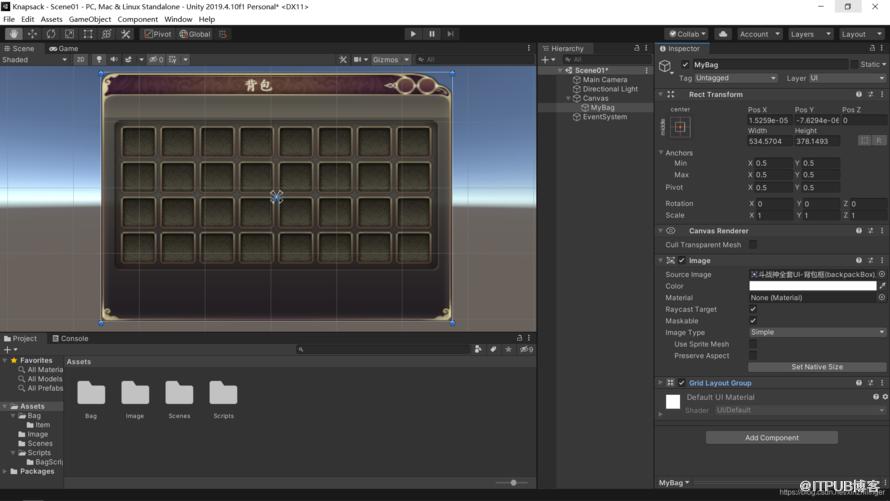Open Cloud services icon
The width and height of the screenshot is (890, 501).
(723, 34)
